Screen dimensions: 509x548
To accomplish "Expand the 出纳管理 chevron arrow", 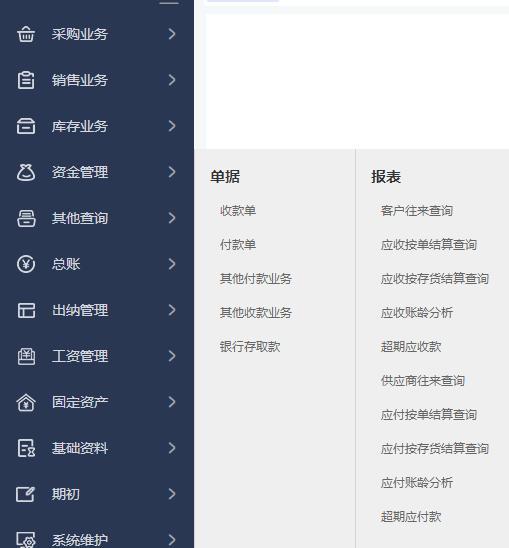I will click(172, 310).
